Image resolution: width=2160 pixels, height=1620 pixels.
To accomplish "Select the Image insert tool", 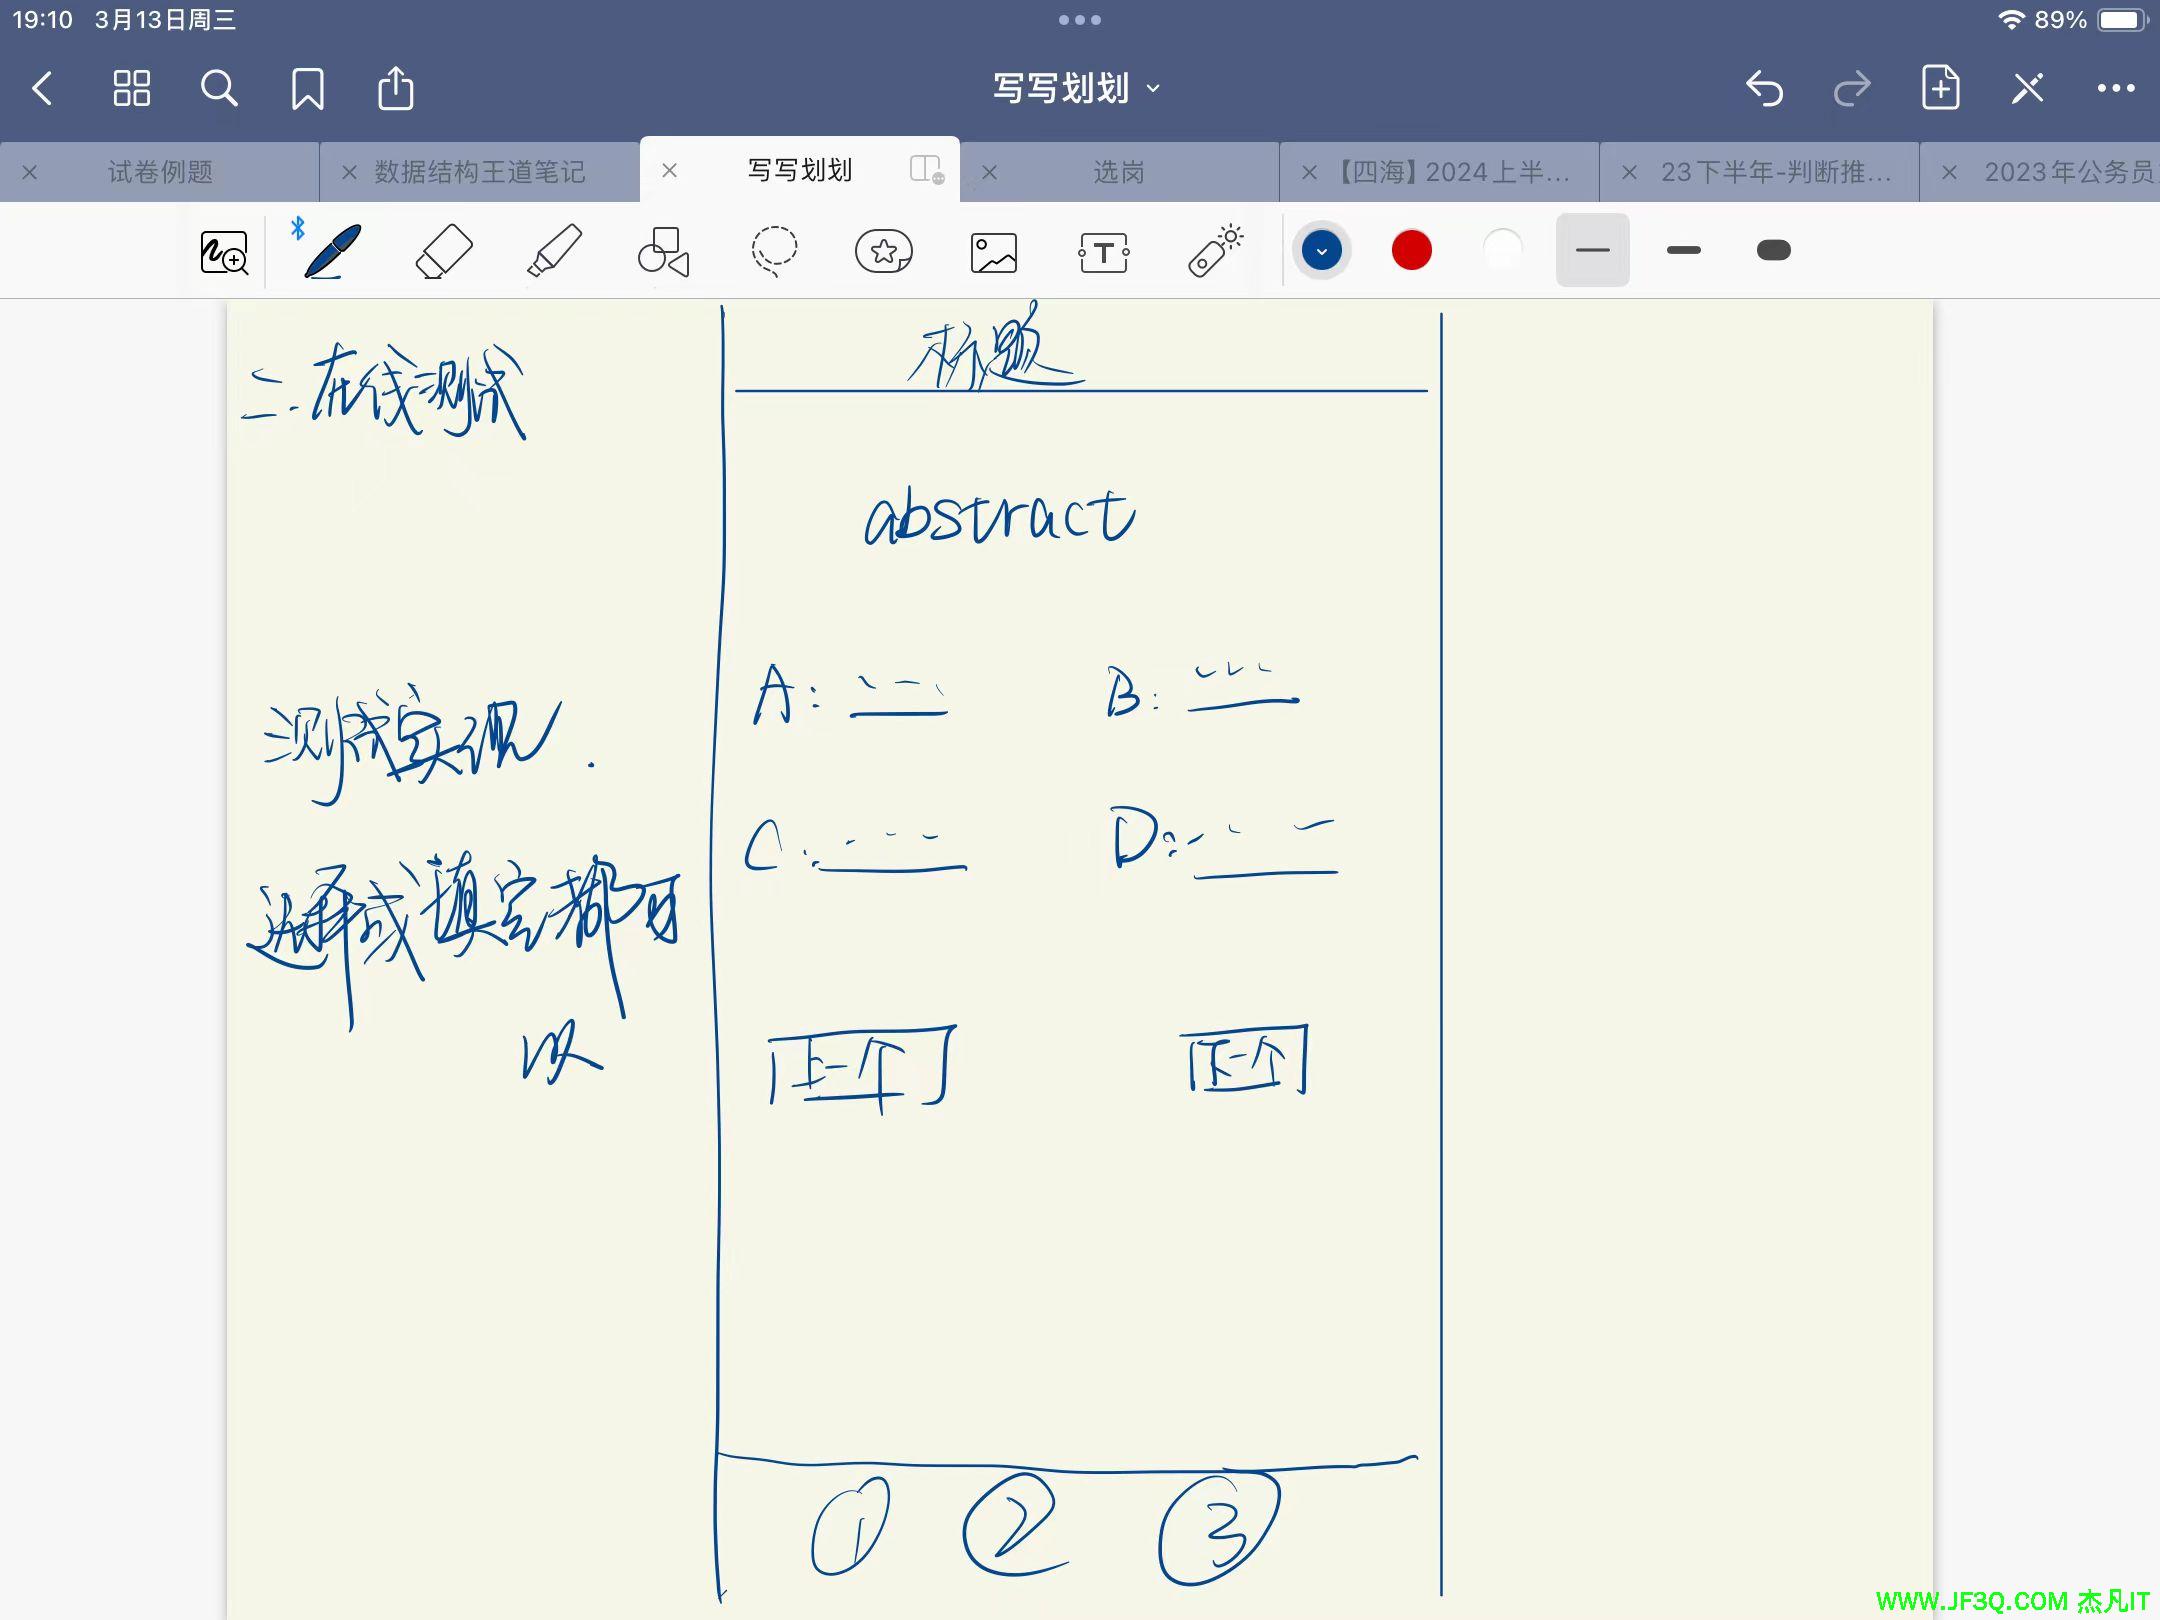I will coord(994,252).
